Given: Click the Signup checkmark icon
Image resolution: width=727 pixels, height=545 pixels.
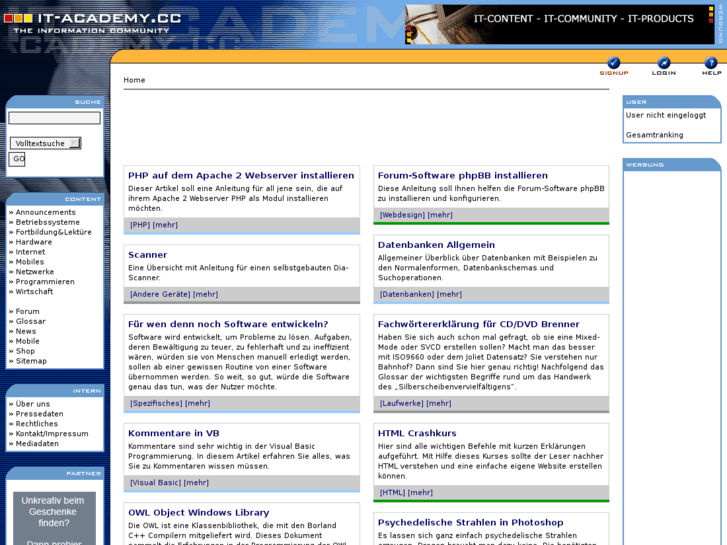Looking at the screenshot, I should pyautogui.click(x=613, y=63).
